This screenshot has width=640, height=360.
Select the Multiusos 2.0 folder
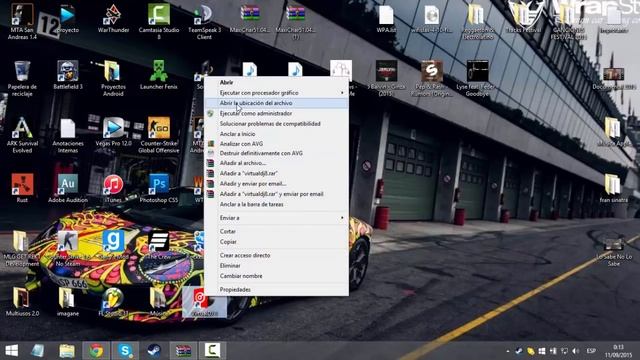tap(22, 302)
